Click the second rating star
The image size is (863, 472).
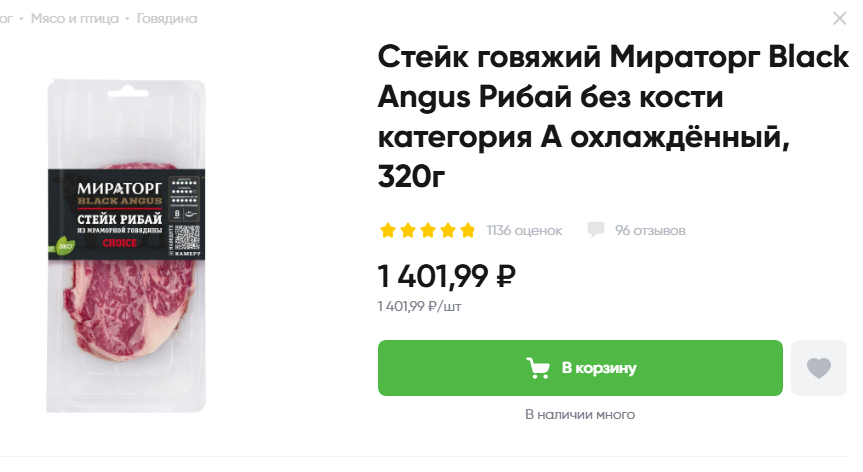click(408, 230)
